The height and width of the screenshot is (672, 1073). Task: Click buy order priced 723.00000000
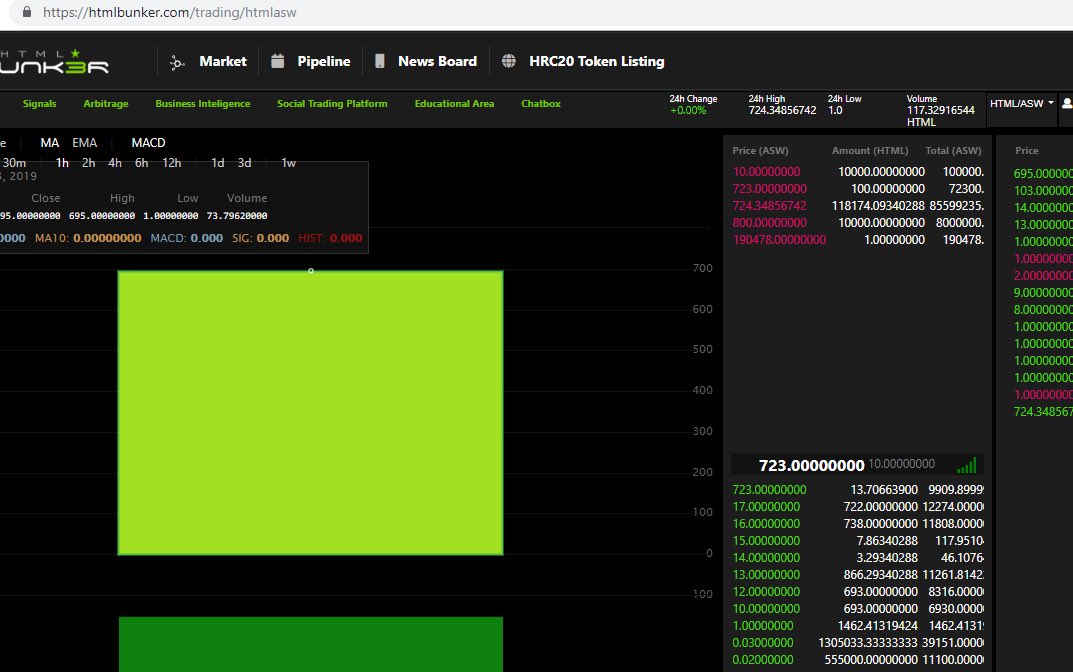point(858,490)
